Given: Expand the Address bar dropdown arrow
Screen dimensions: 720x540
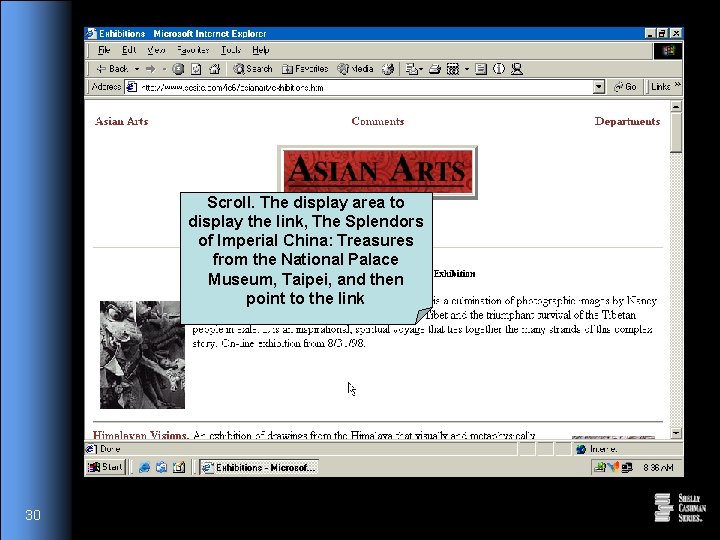Looking at the screenshot, I should 598,87.
